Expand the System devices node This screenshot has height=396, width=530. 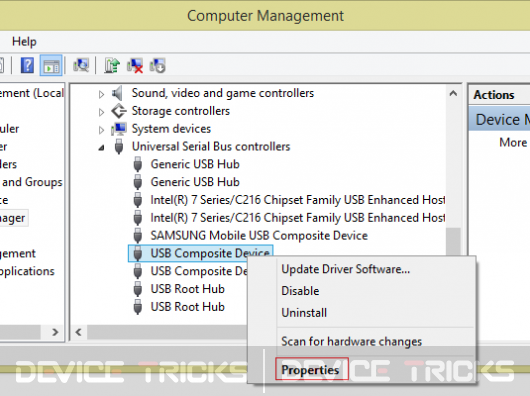[x=101, y=130]
